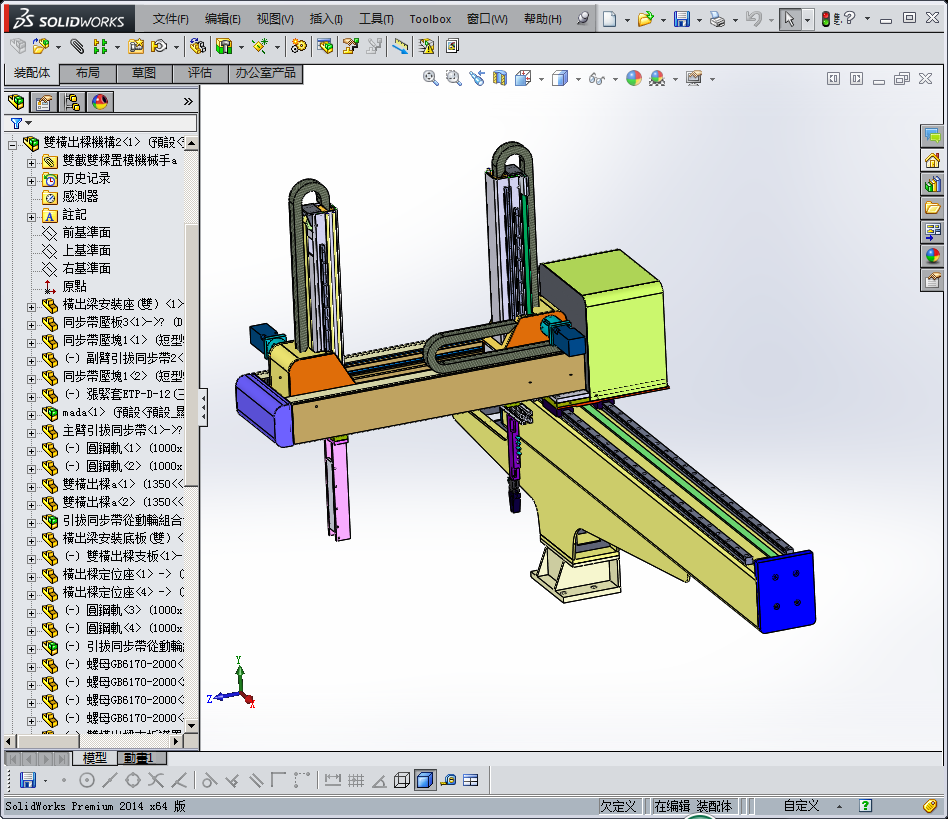
Task: Click the Undo icon
Action: point(753,19)
